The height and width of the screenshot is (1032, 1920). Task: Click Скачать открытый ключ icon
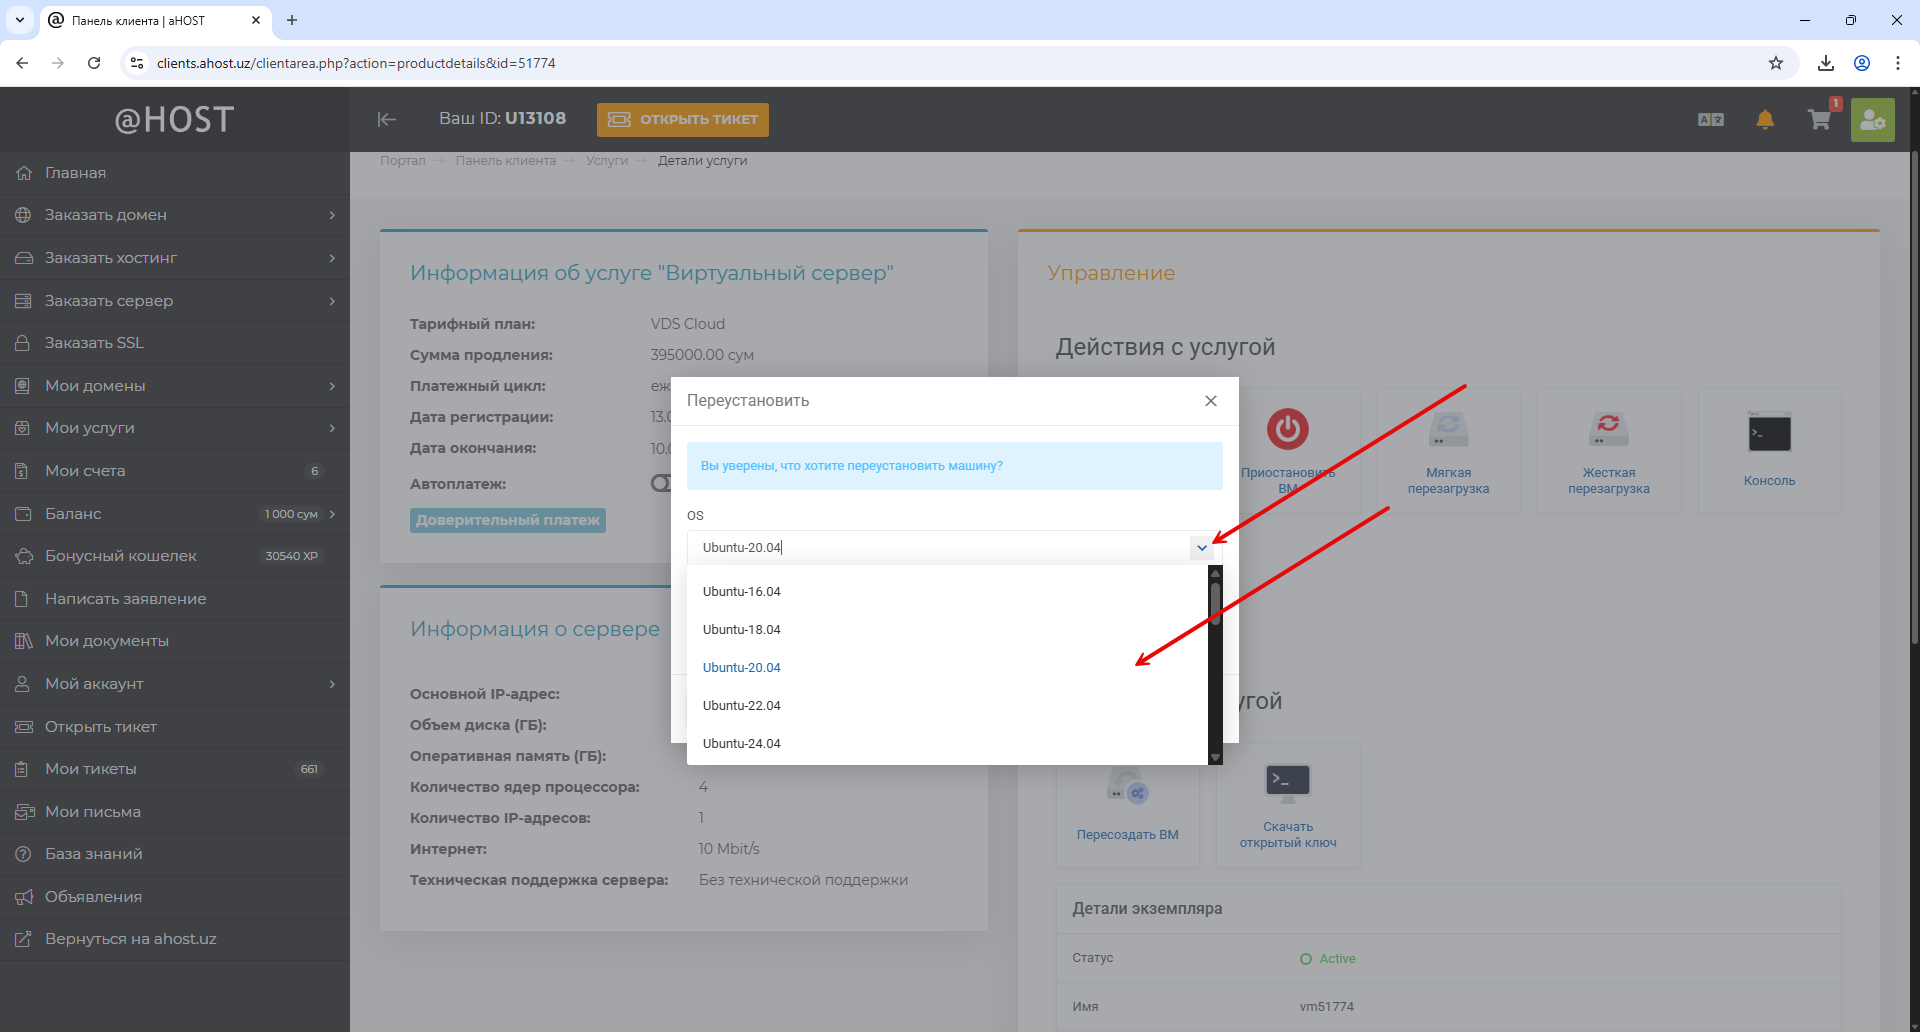click(1288, 783)
